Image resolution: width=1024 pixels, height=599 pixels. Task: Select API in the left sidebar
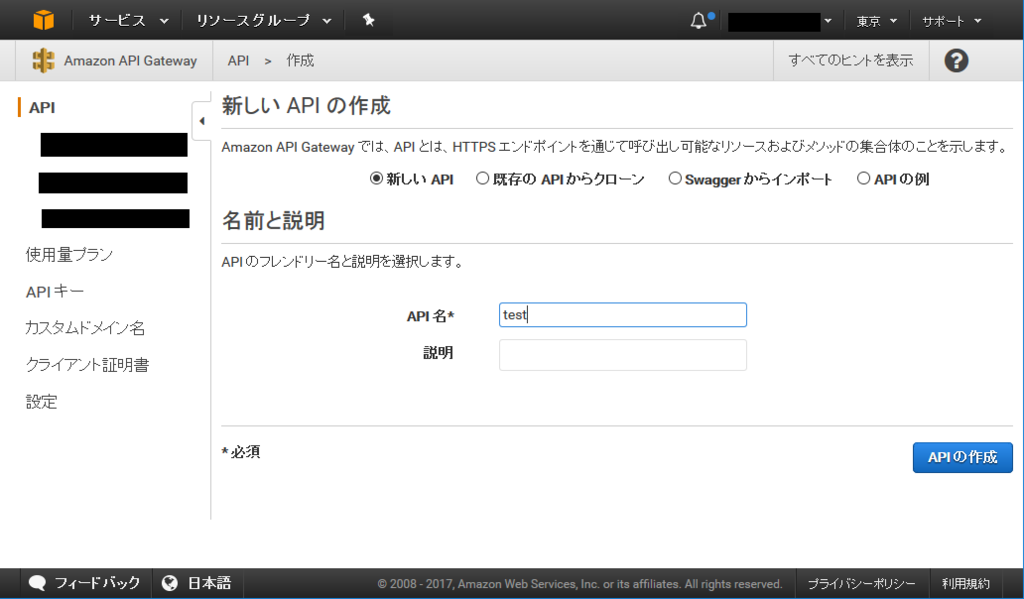click(42, 108)
